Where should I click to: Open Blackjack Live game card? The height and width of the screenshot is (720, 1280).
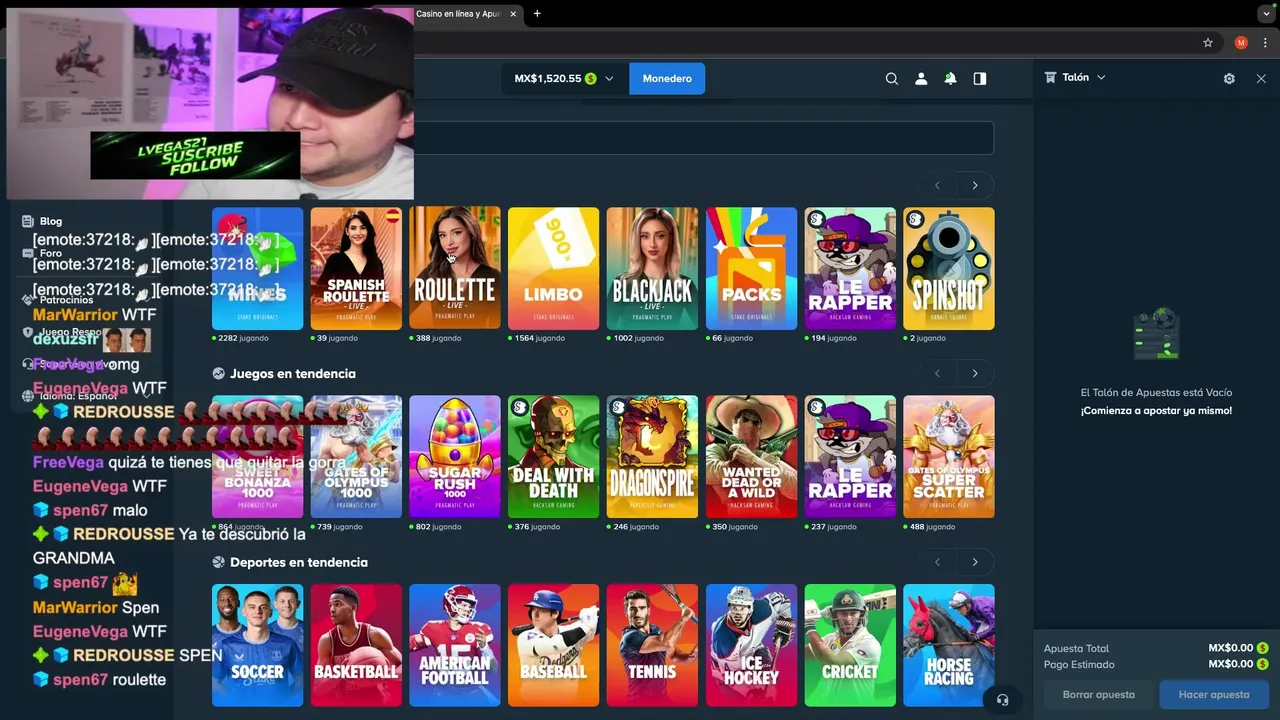652,269
